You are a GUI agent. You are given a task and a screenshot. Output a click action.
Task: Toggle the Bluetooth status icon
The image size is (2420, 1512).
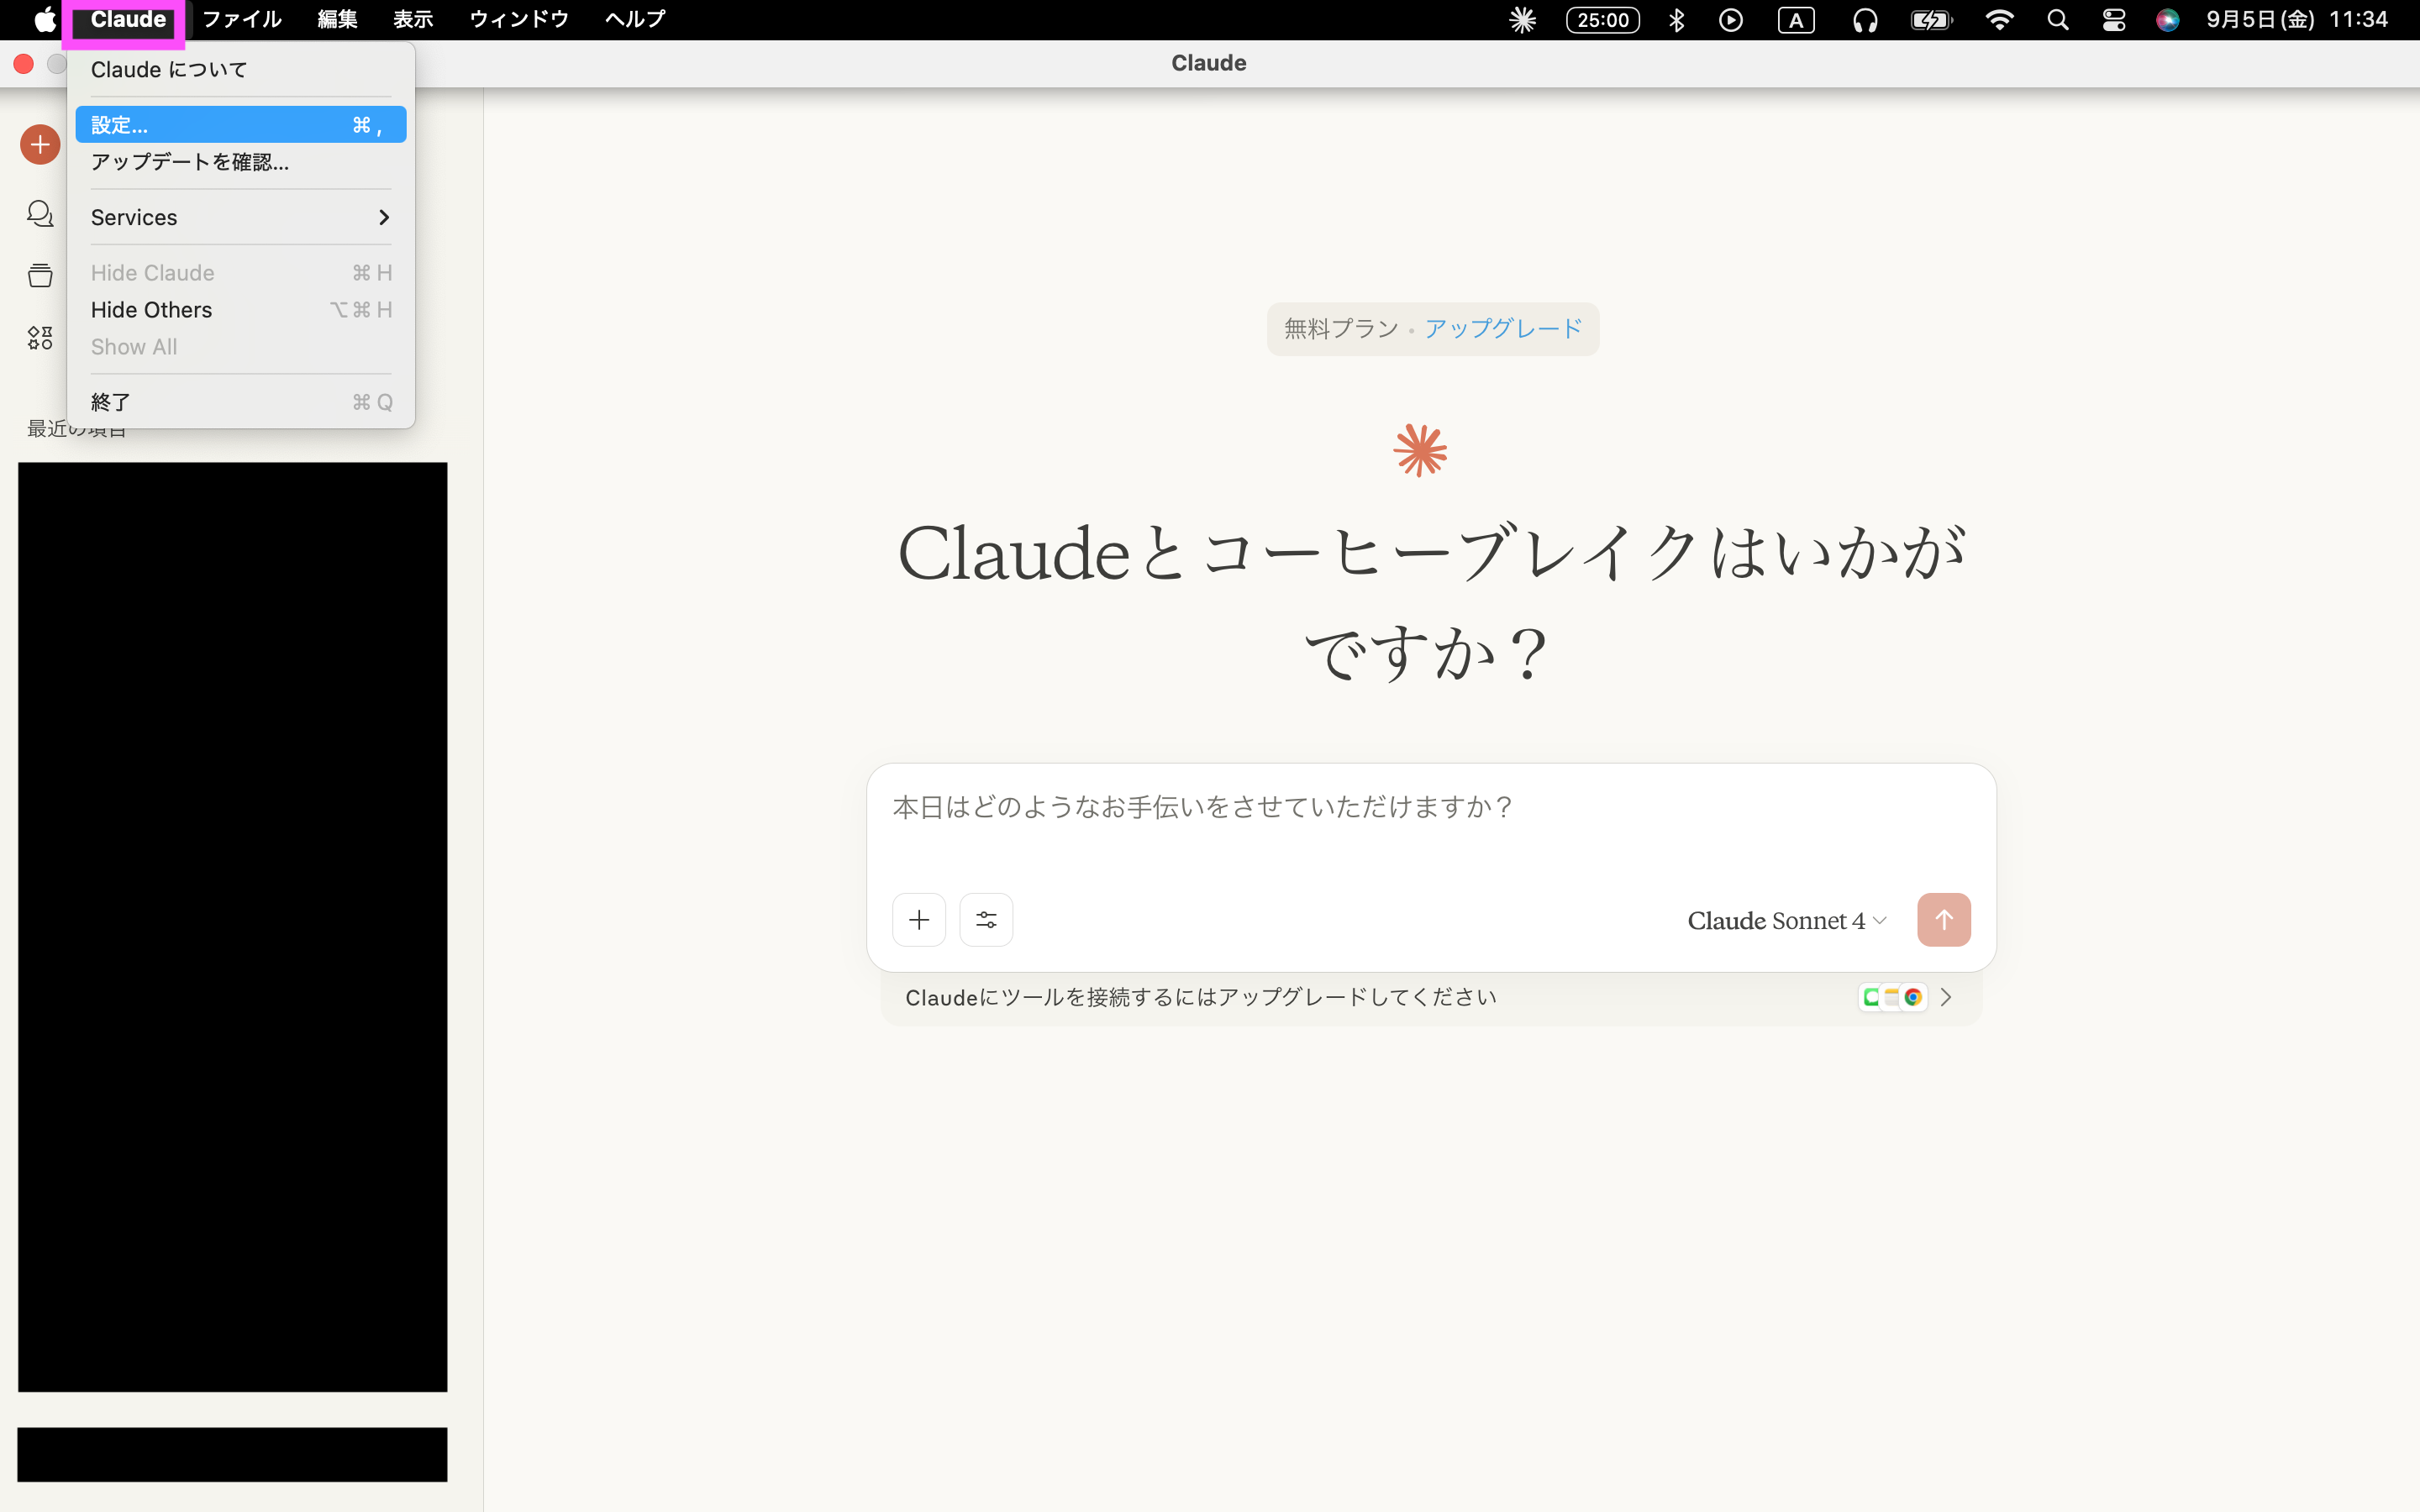pos(1676,20)
